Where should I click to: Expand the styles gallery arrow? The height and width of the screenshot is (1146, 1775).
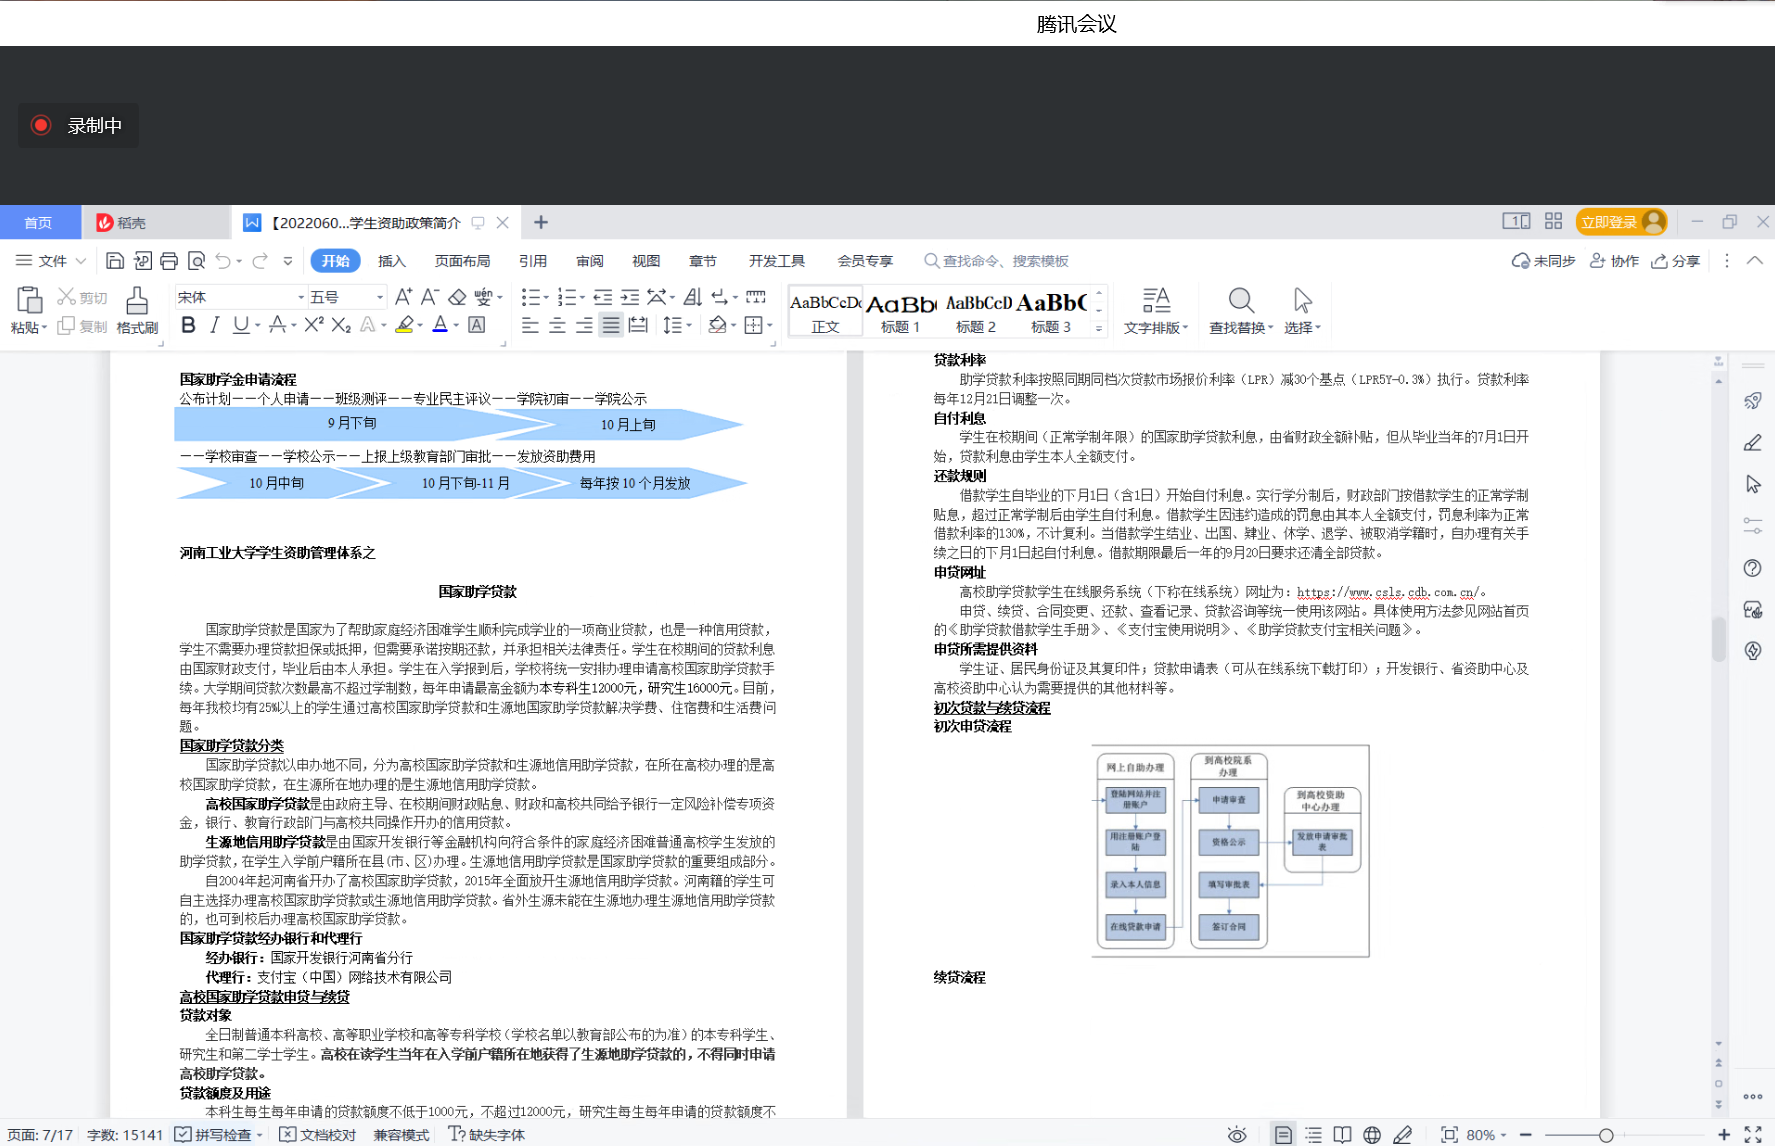pyautogui.click(x=1099, y=328)
